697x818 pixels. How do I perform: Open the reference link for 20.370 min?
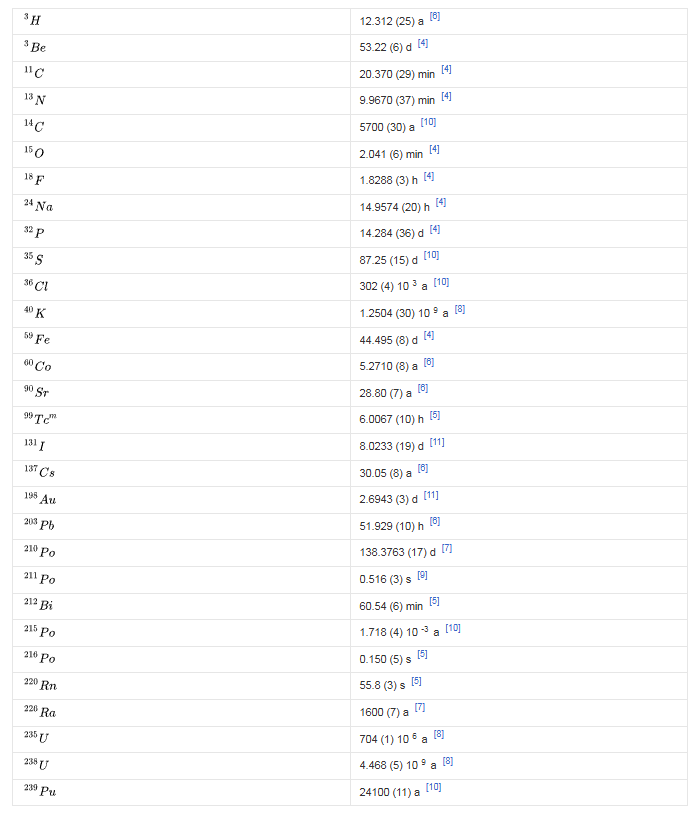tap(446, 70)
